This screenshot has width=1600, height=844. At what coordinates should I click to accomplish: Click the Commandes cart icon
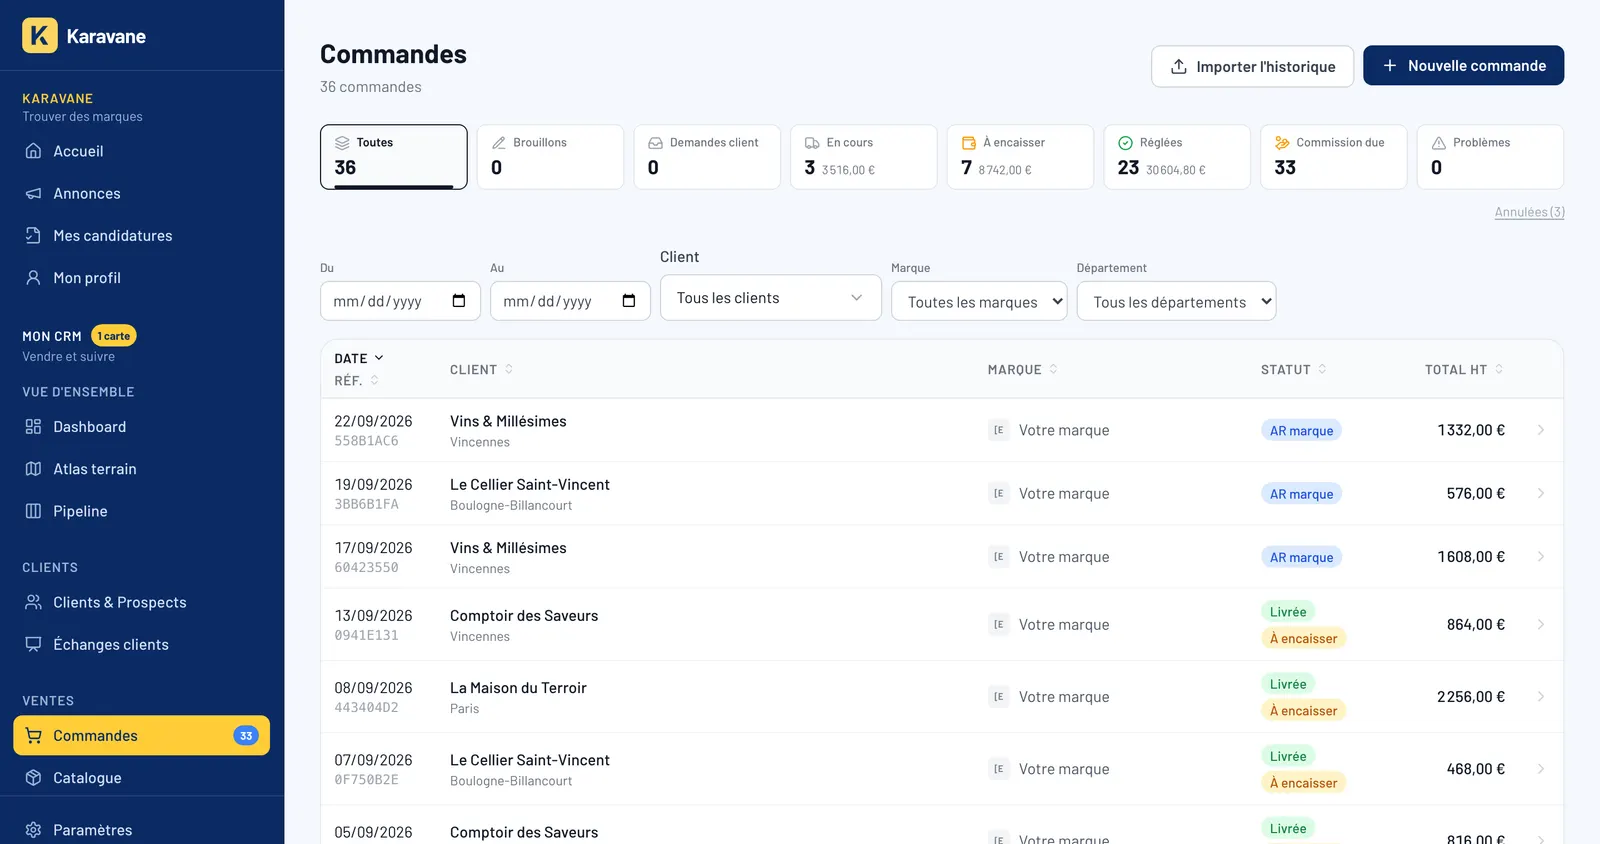tap(33, 736)
